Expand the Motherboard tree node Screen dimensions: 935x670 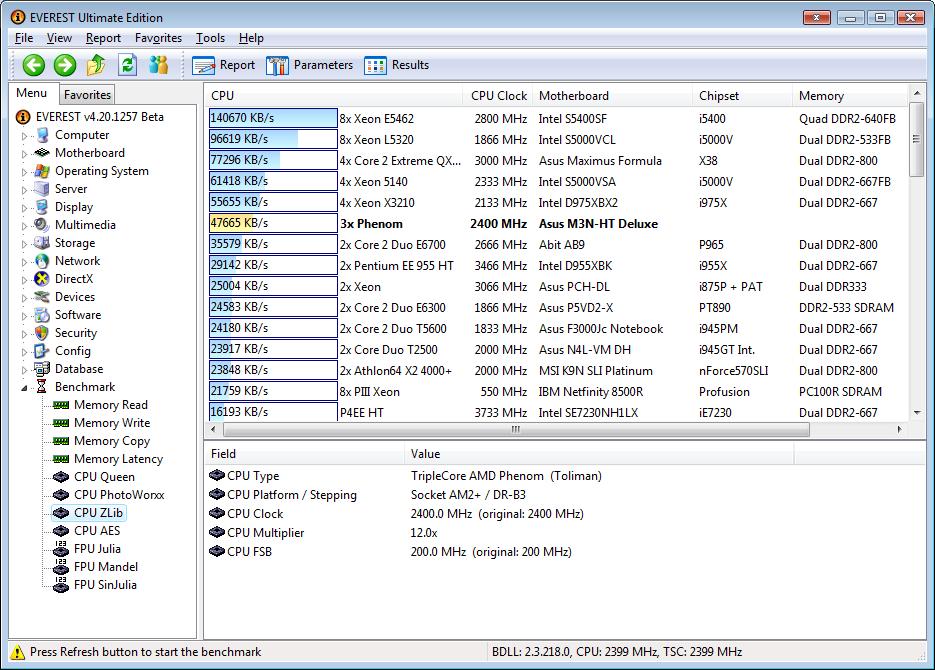pos(24,154)
